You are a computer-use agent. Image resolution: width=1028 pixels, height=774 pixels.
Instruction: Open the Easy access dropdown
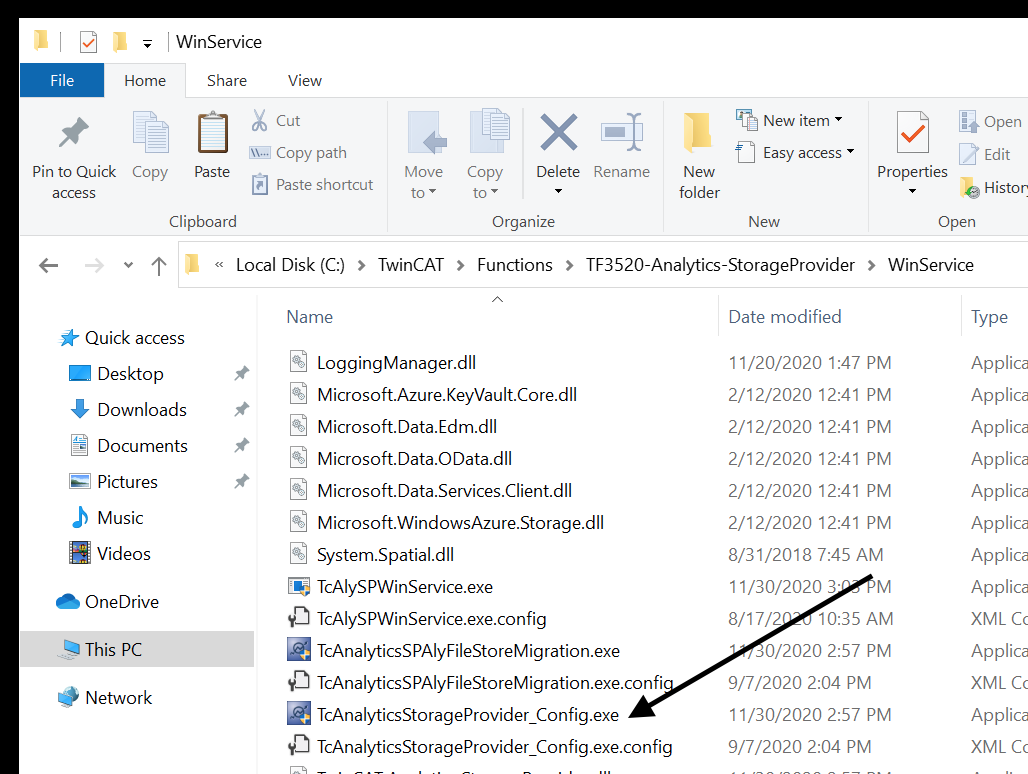(x=795, y=153)
